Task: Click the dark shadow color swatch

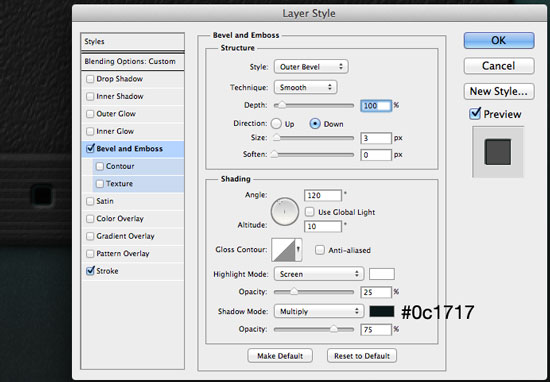Action: [382, 311]
